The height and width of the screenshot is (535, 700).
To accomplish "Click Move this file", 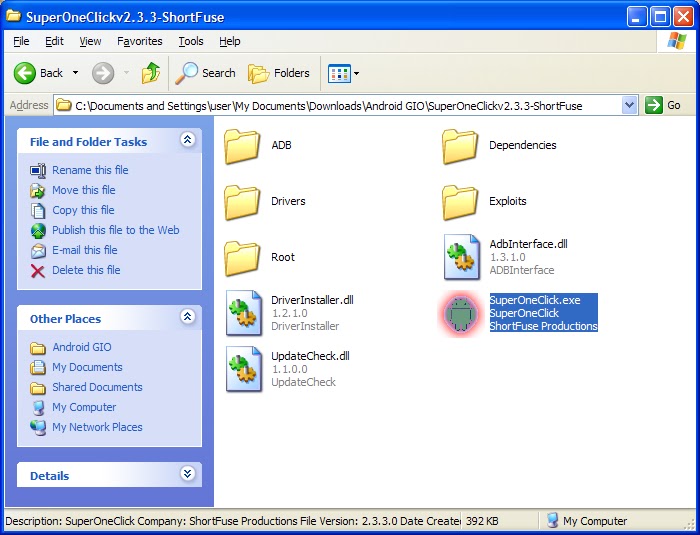I will tap(84, 190).
